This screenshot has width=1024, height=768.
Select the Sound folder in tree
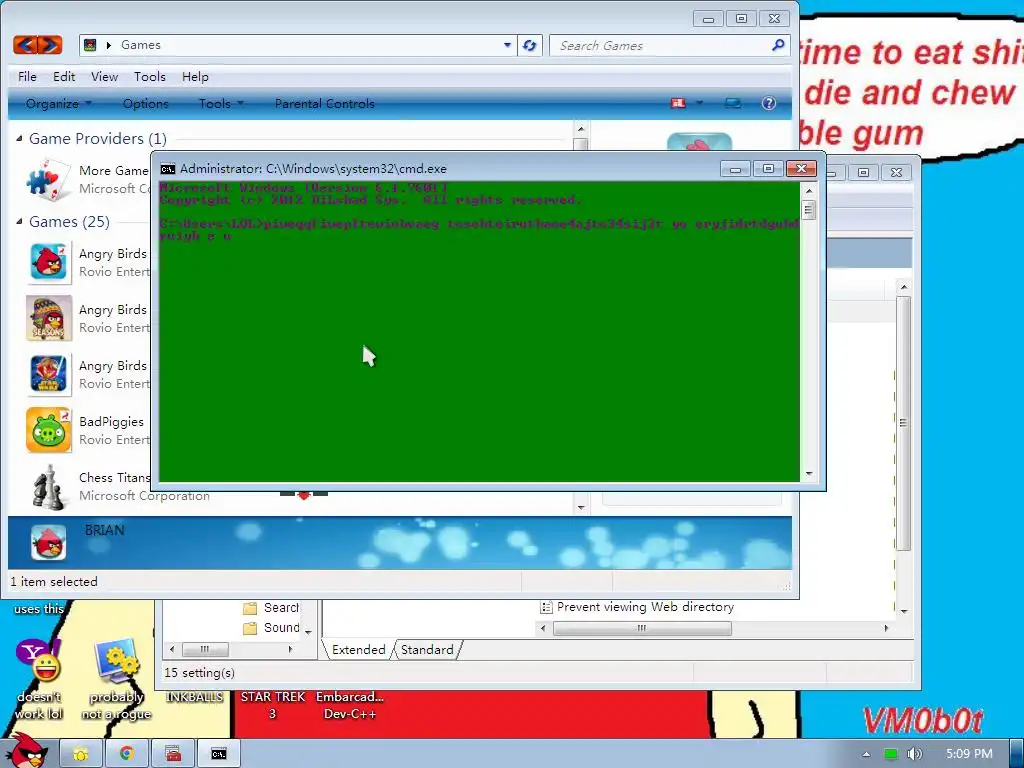271,628
